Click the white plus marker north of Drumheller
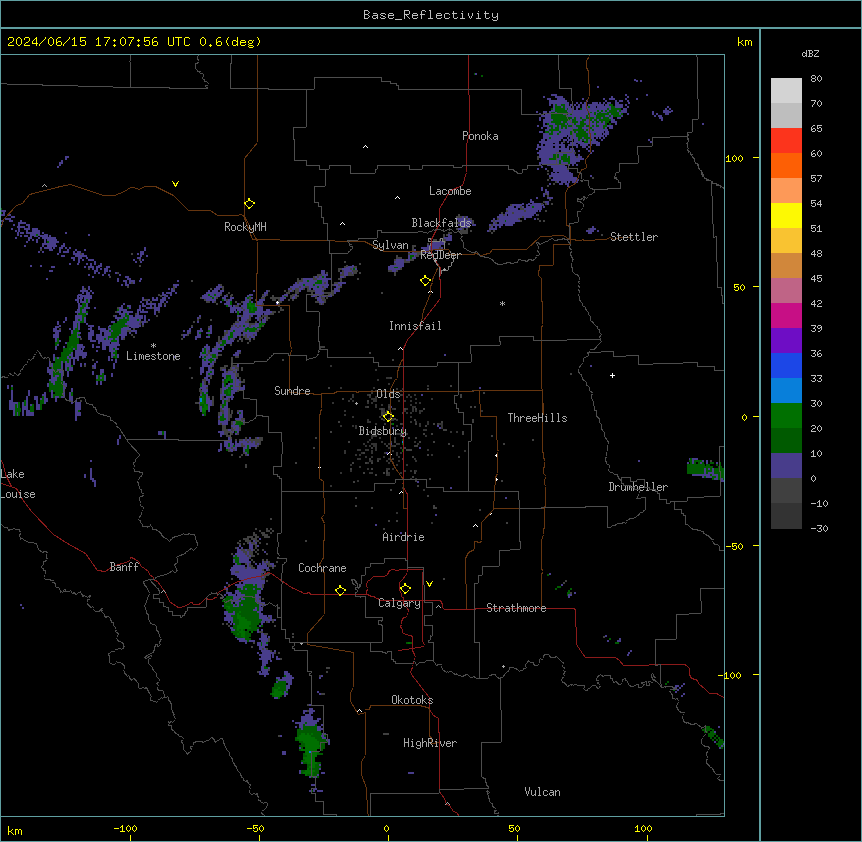862x842 pixels. [612, 375]
